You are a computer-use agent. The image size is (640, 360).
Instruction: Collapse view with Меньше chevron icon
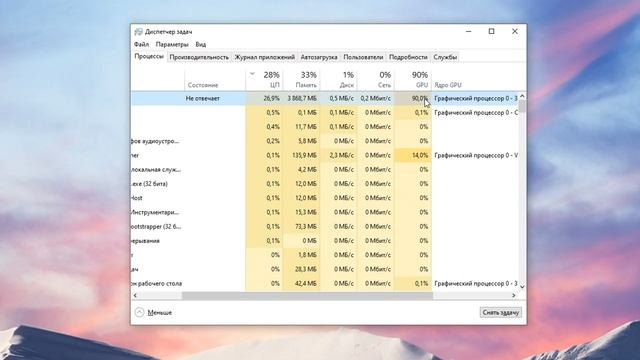[x=139, y=312]
